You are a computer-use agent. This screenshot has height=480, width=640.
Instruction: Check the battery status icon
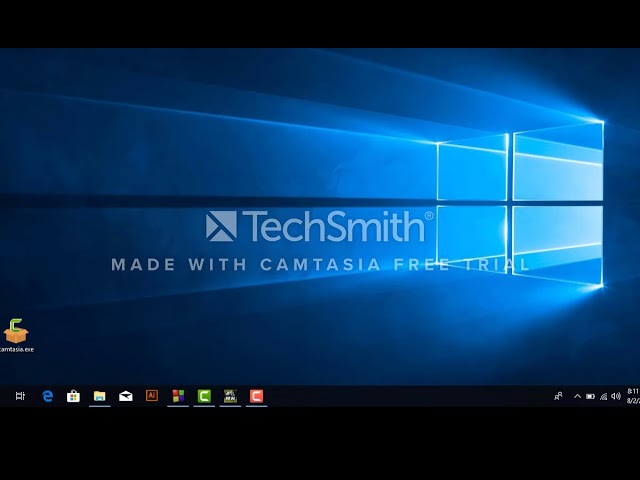(590, 396)
